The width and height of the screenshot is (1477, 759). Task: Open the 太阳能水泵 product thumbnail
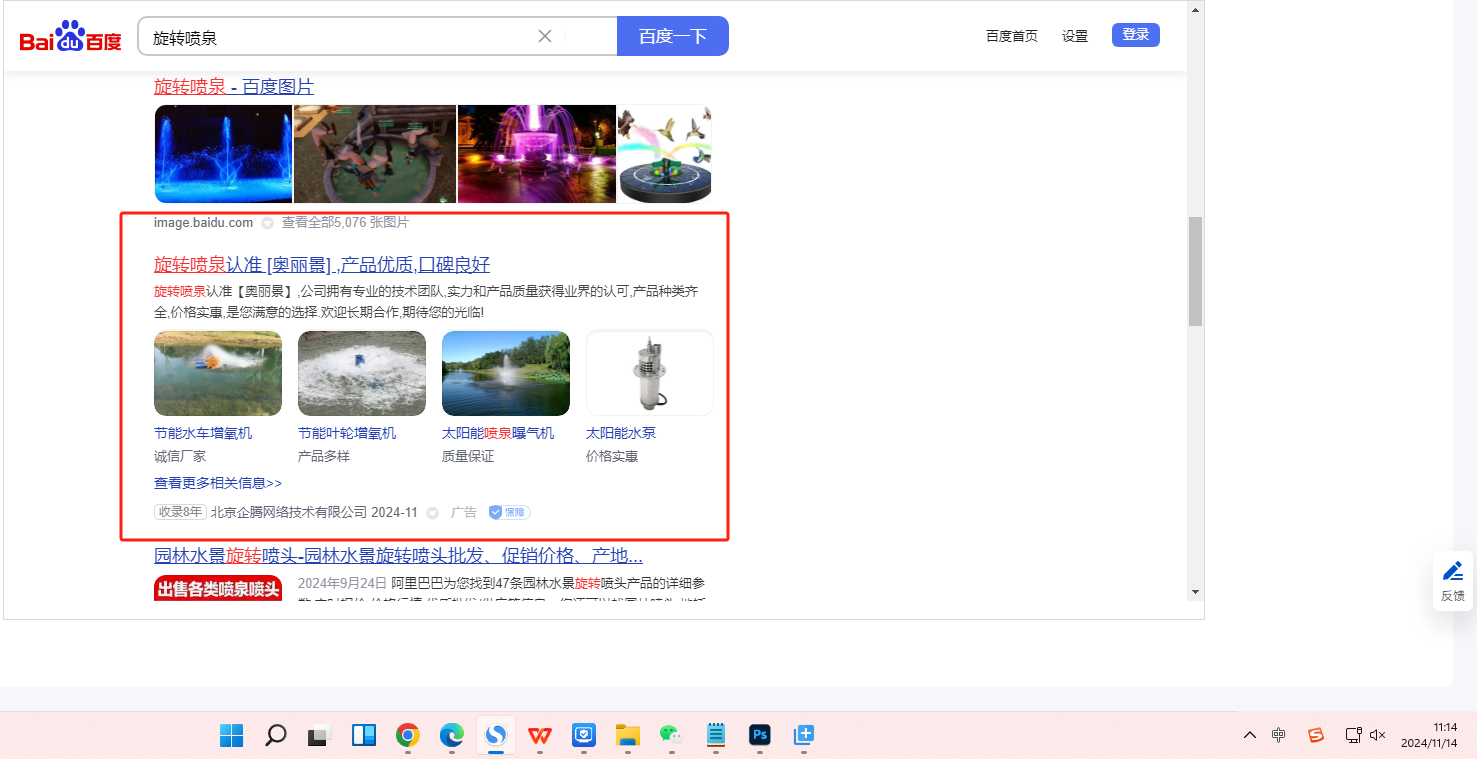[x=649, y=373]
